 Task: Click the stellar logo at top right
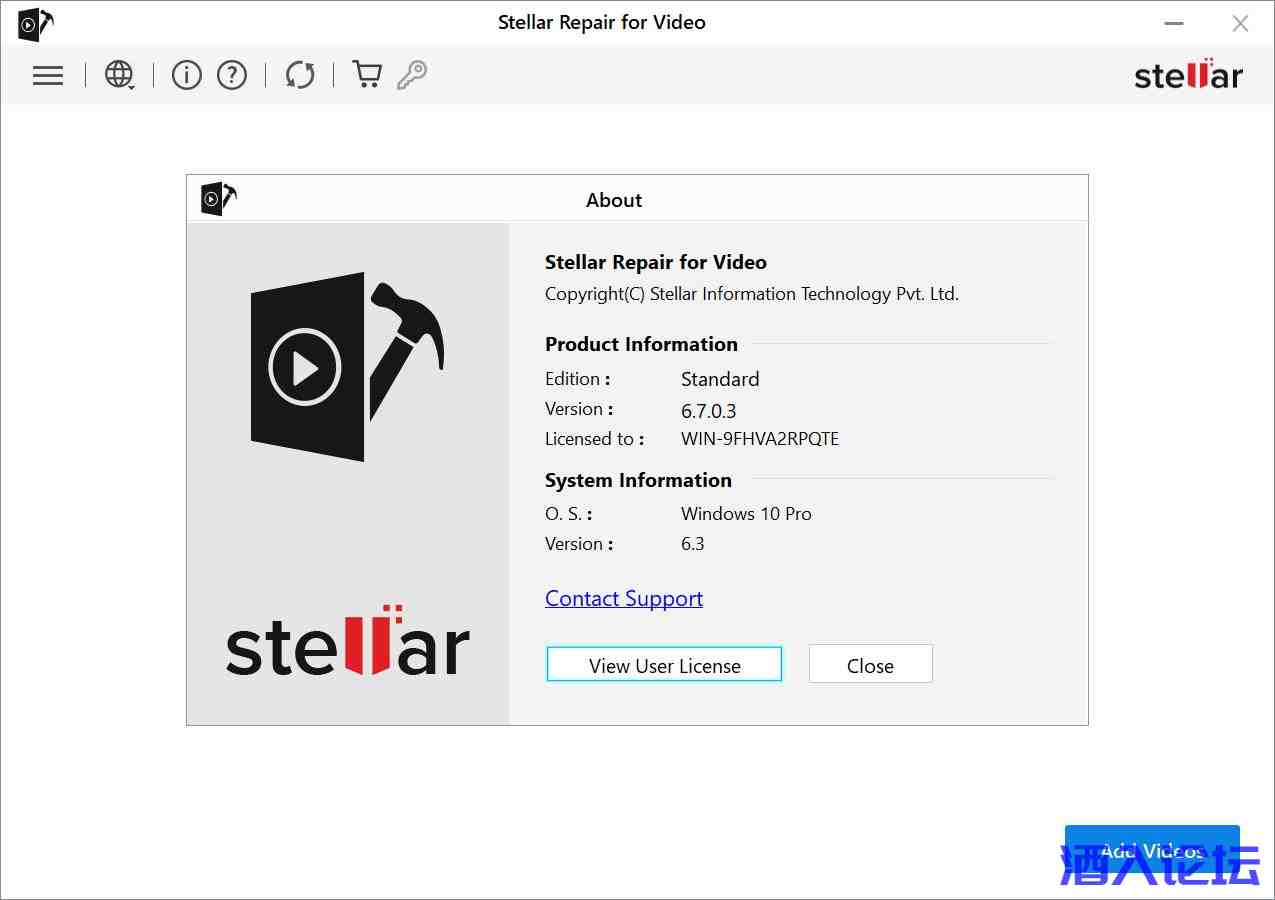[x=1188, y=75]
